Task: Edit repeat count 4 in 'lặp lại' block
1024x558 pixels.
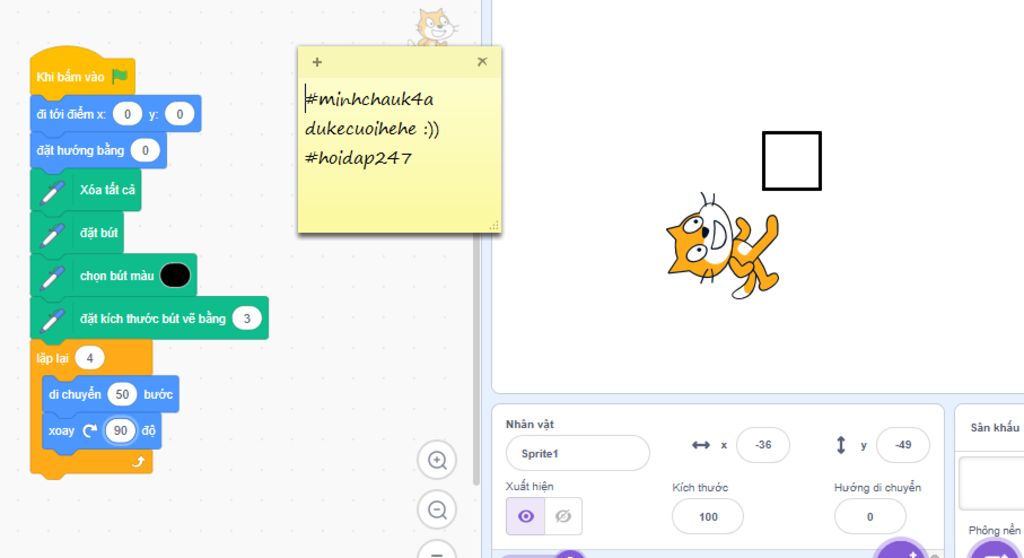Action: coord(90,358)
